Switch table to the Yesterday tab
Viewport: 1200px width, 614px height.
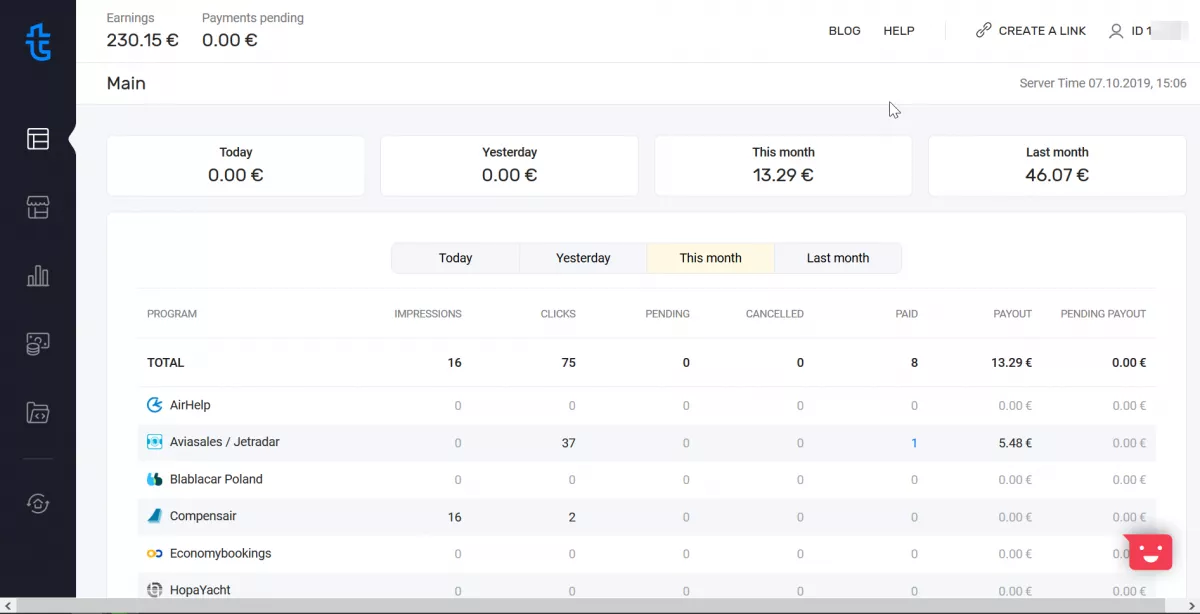583,258
